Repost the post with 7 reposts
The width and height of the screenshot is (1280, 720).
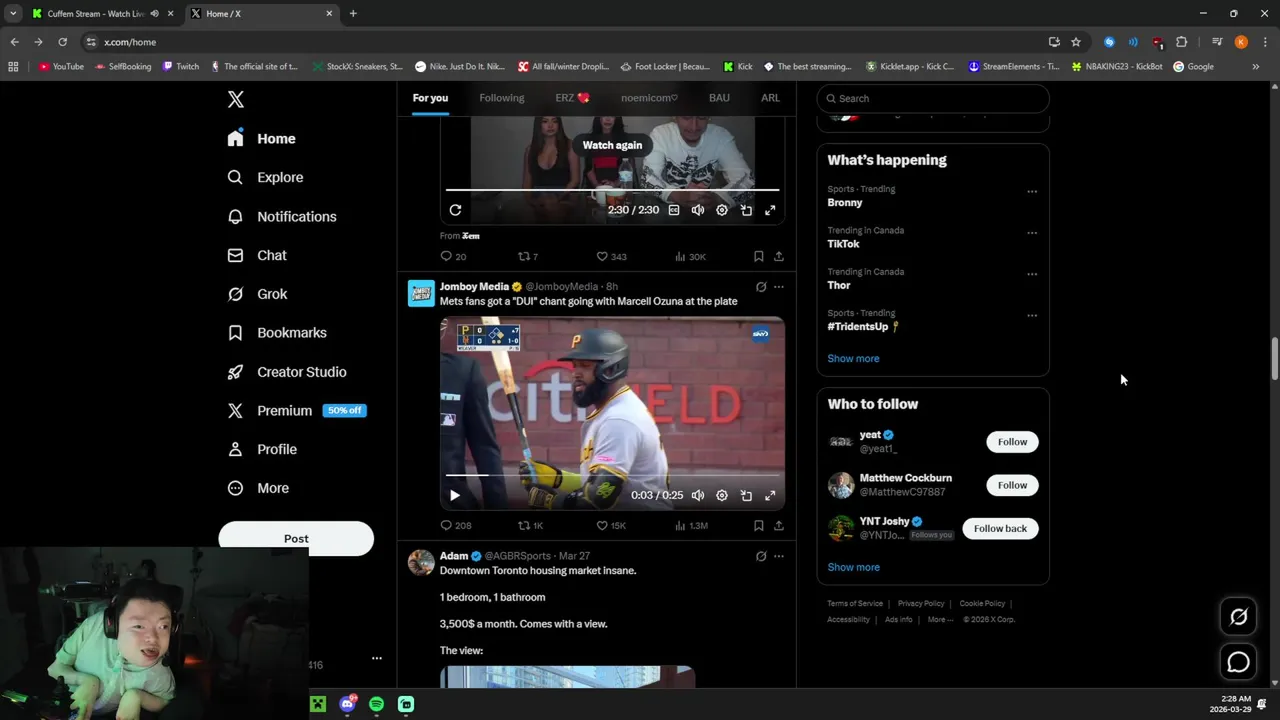click(528, 257)
